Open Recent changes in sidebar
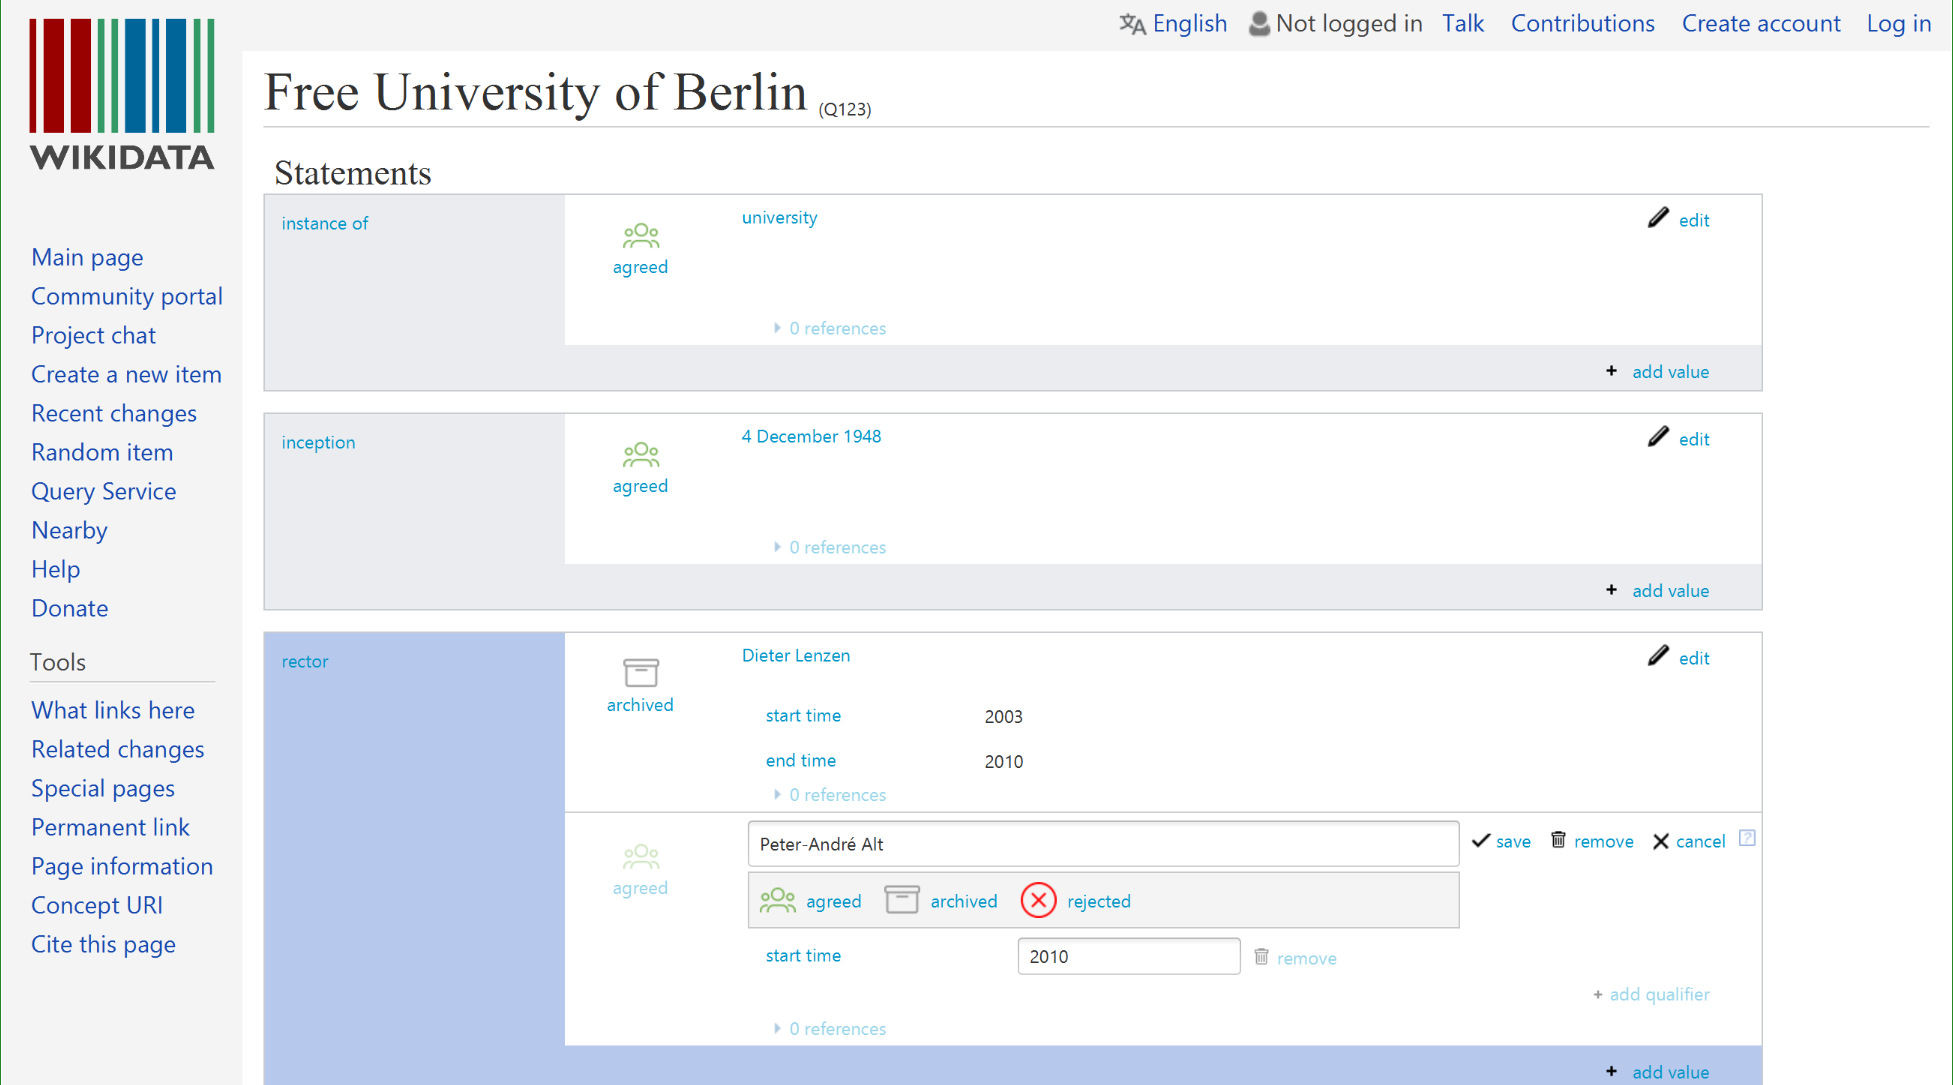The width and height of the screenshot is (1953, 1085). (114, 413)
